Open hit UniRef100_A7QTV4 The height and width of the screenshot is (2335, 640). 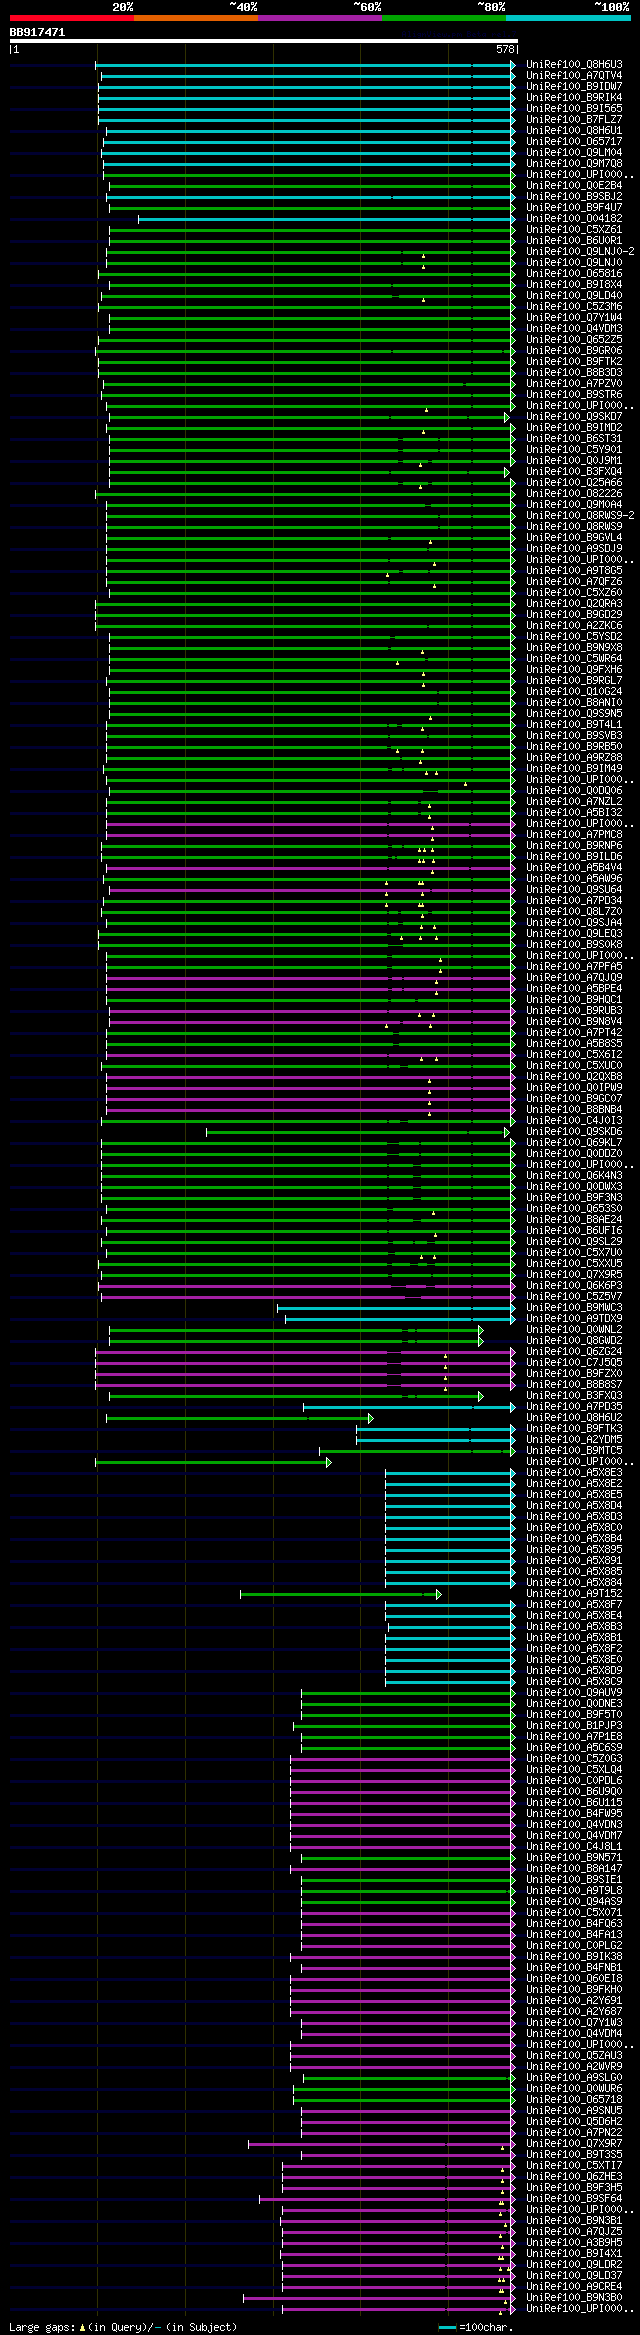[x=574, y=75]
